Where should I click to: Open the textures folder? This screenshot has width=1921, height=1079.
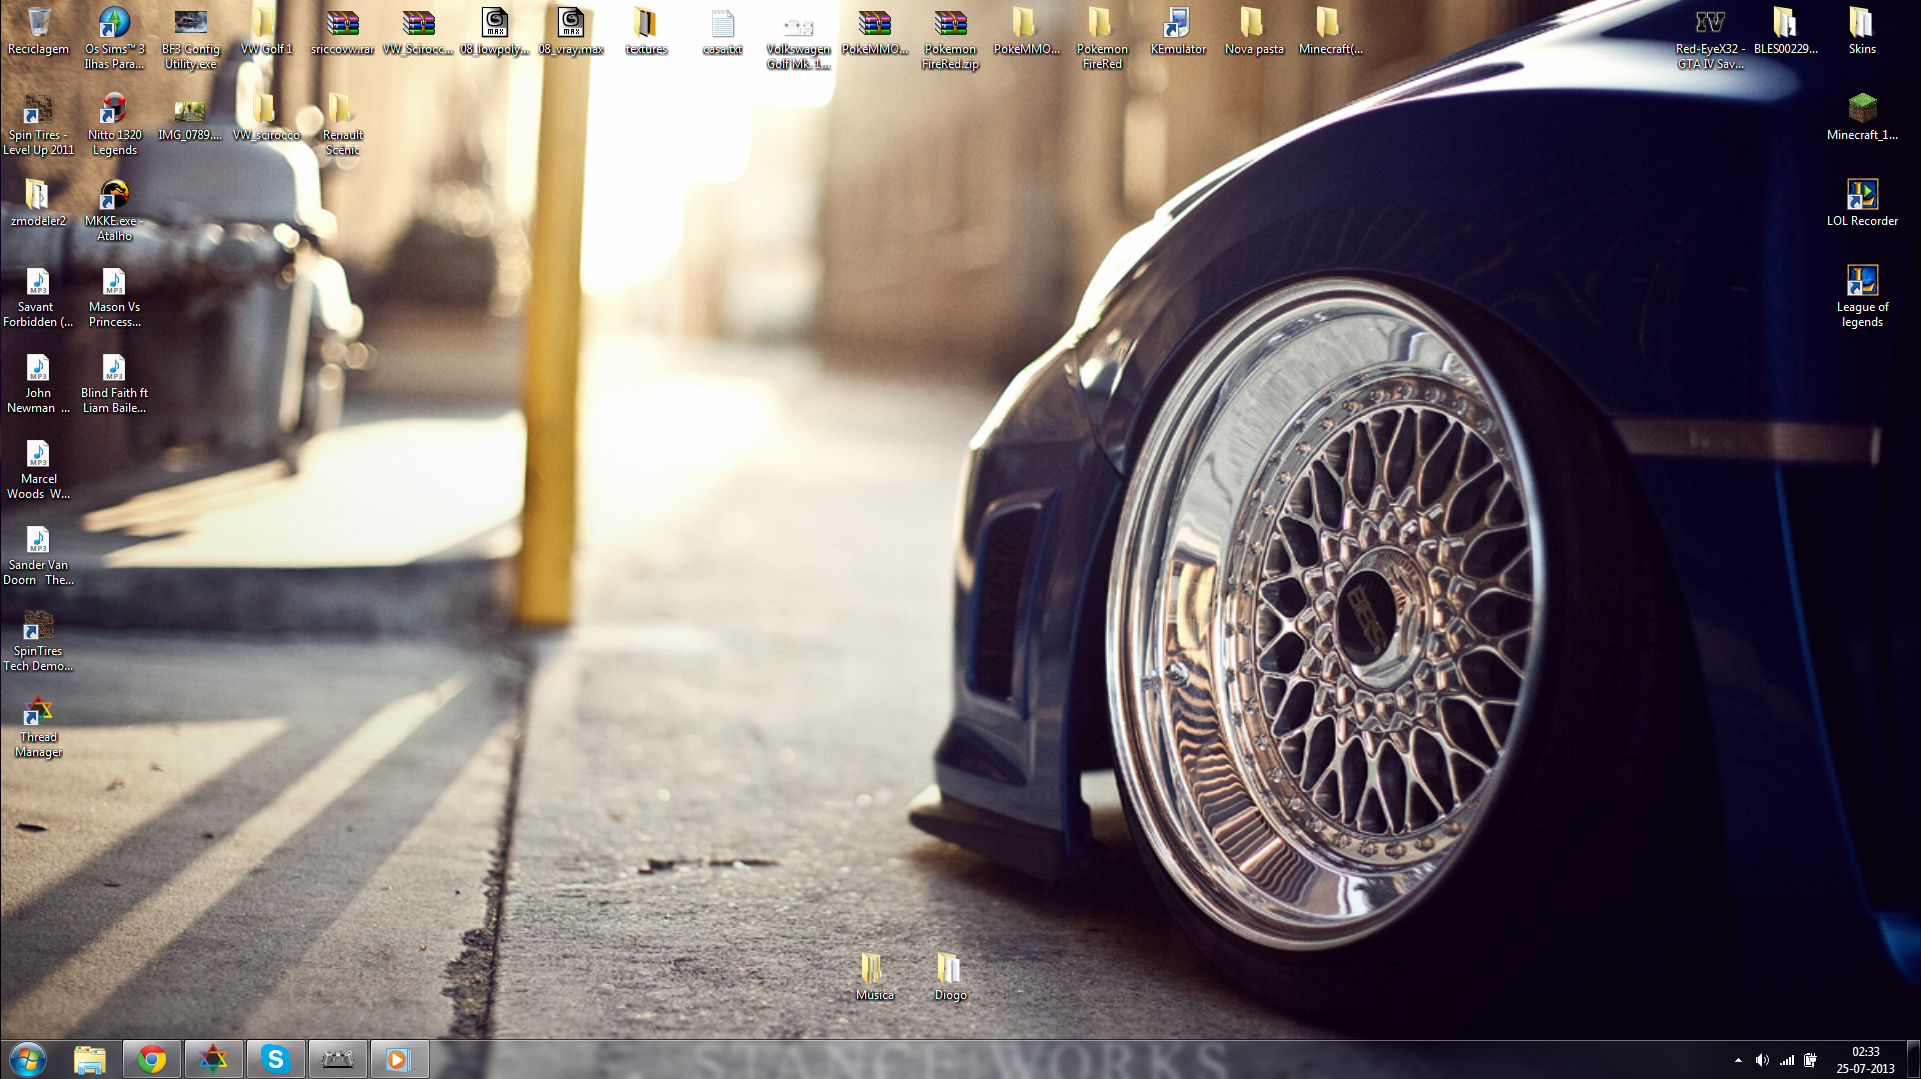click(646, 32)
